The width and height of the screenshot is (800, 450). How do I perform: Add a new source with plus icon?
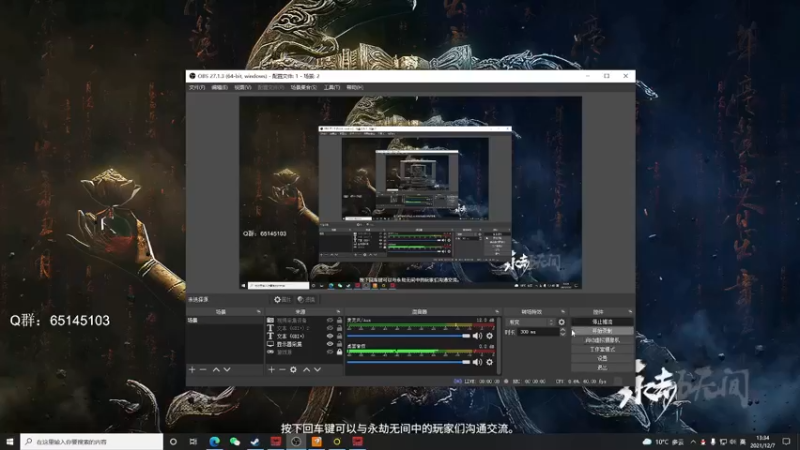(x=271, y=369)
